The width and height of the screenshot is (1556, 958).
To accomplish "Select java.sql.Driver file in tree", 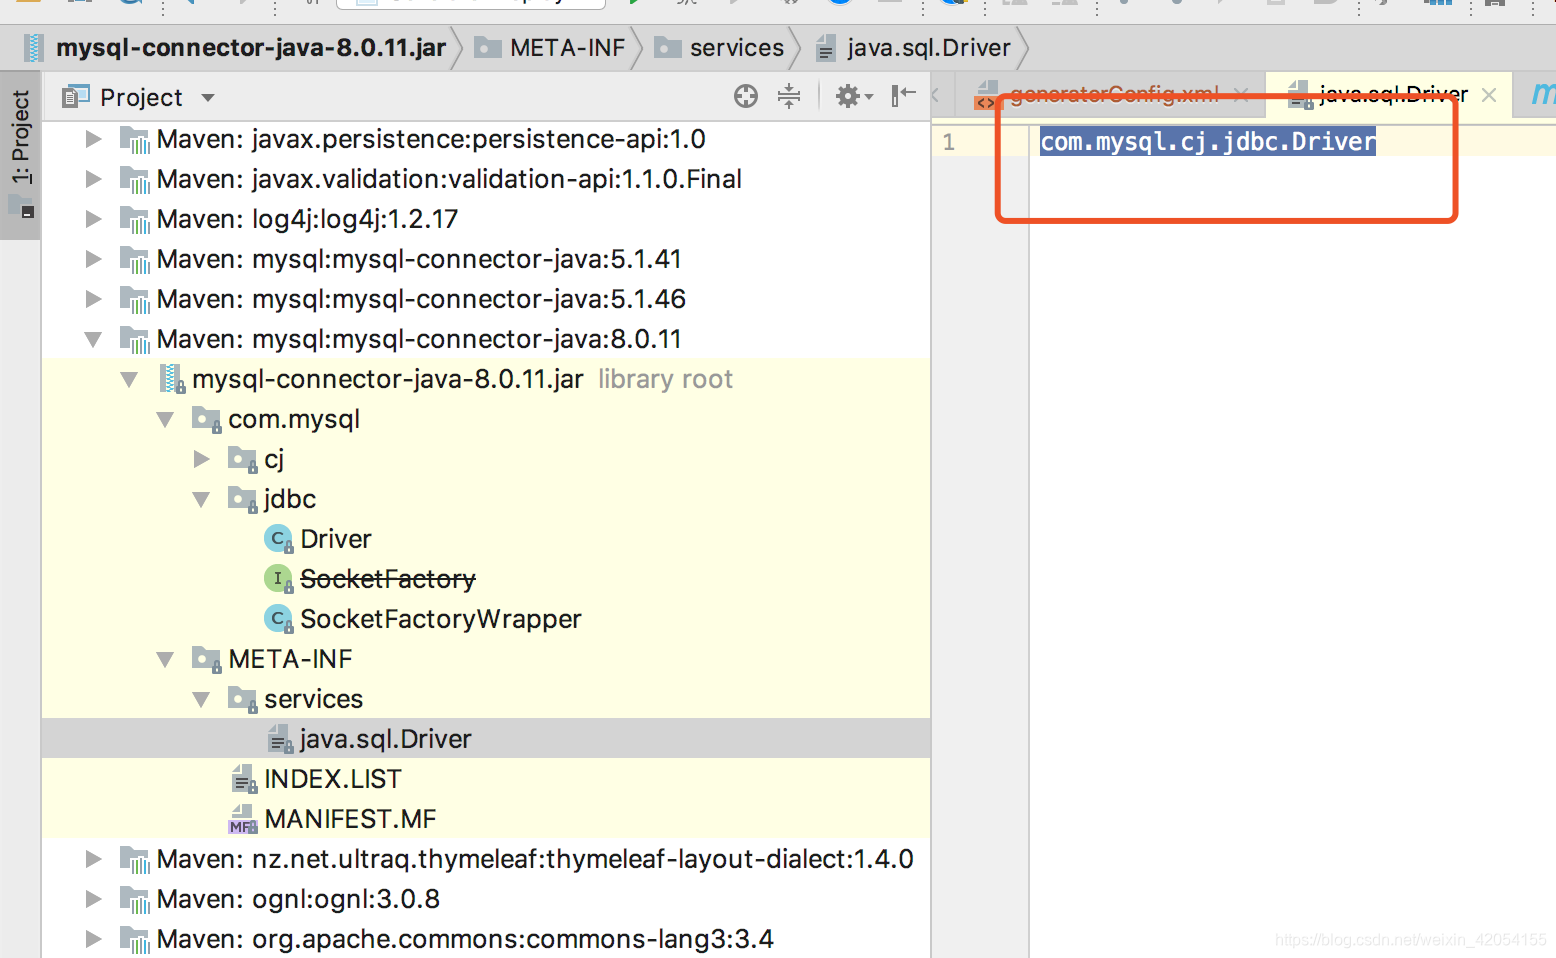I will [x=385, y=739].
